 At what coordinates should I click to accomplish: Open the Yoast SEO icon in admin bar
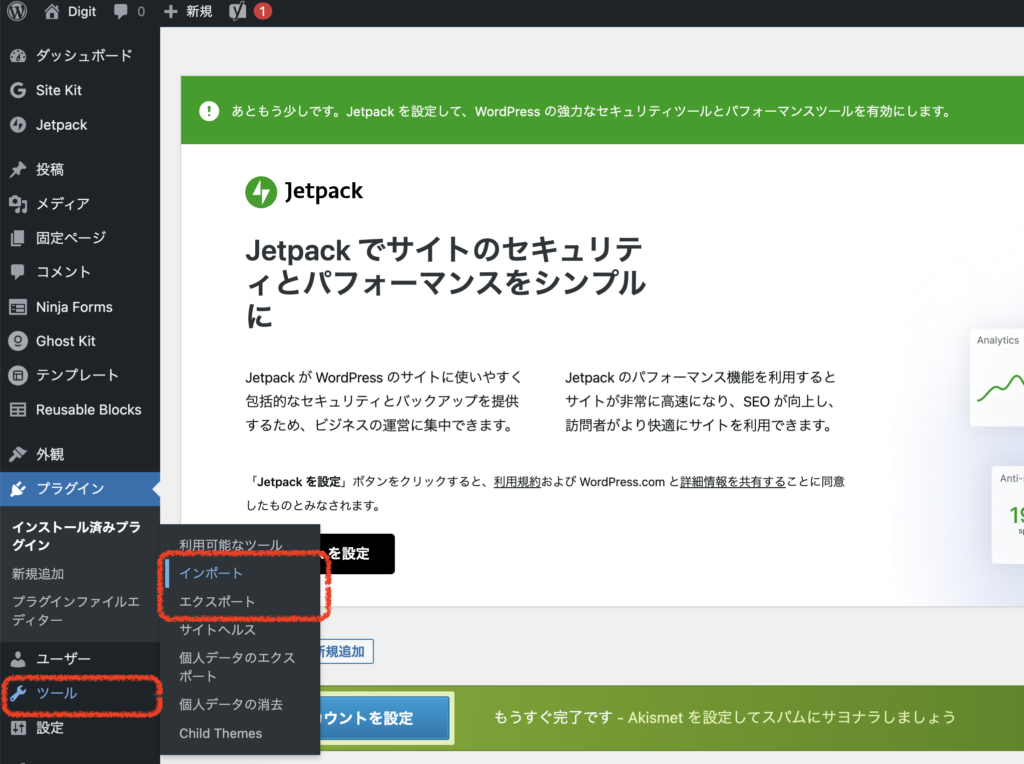coord(238,11)
